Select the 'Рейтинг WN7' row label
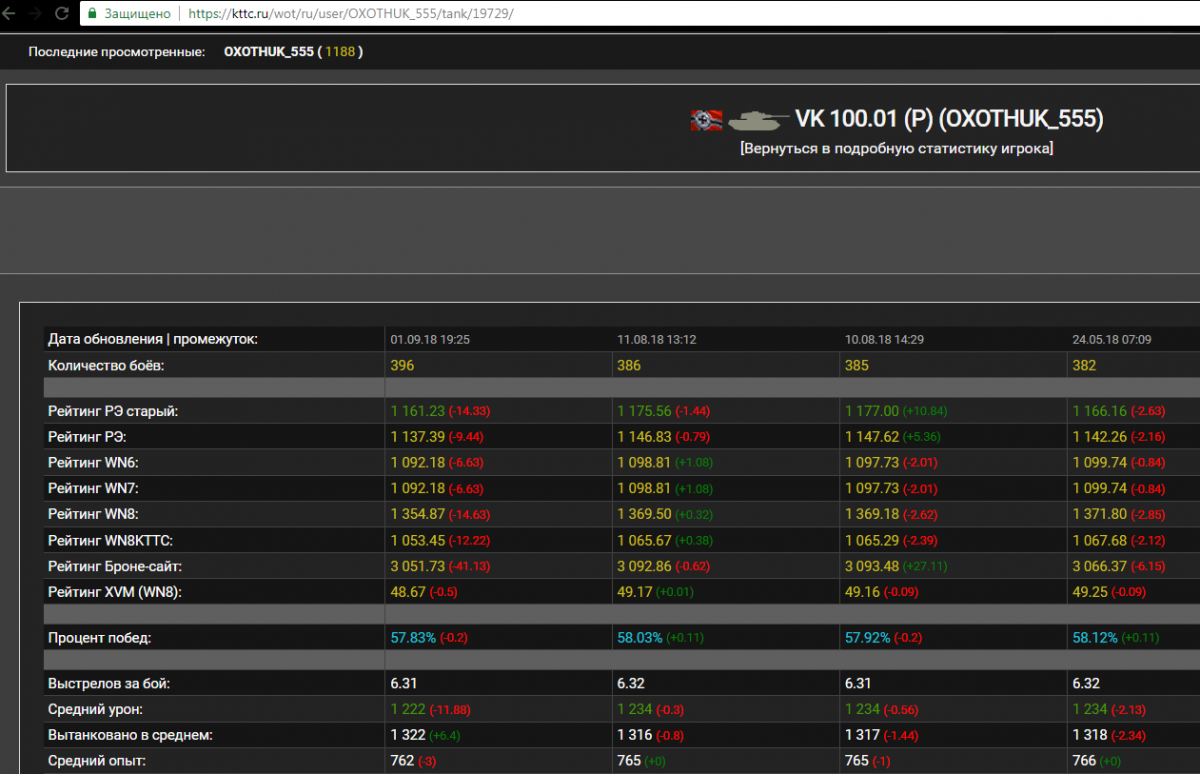The height and width of the screenshot is (774, 1200). coord(93,488)
